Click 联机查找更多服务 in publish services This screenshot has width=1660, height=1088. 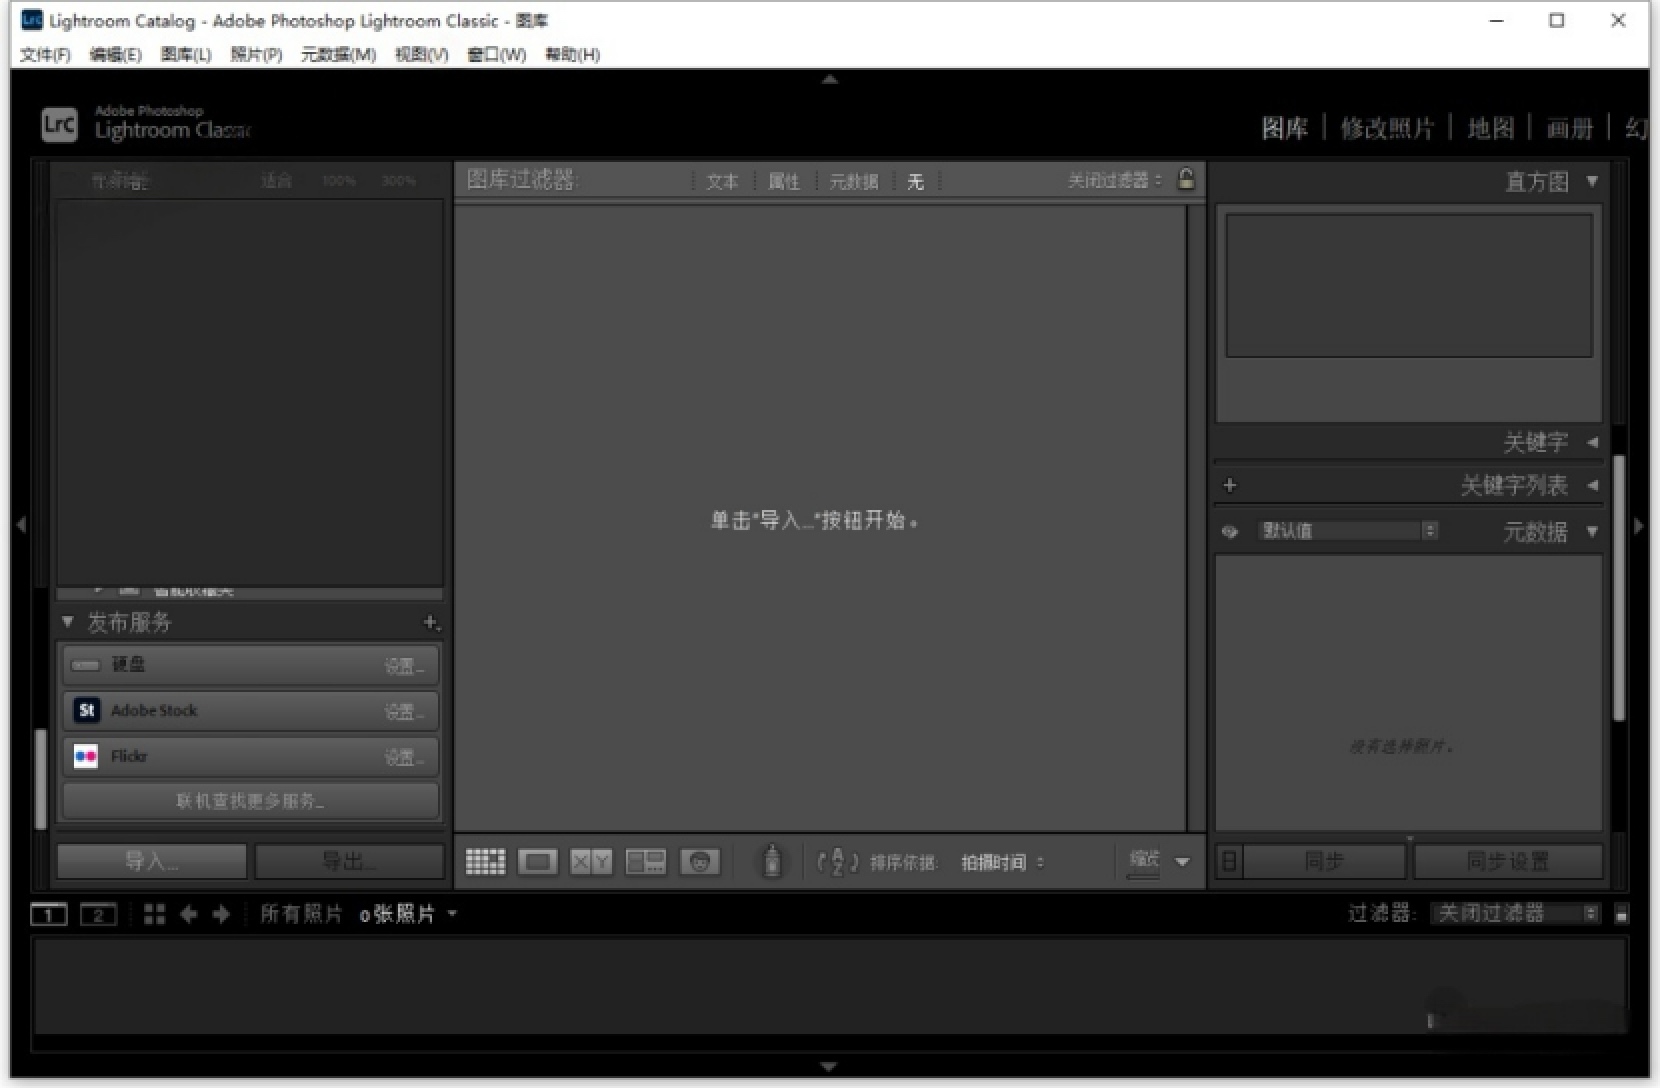pos(249,800)
